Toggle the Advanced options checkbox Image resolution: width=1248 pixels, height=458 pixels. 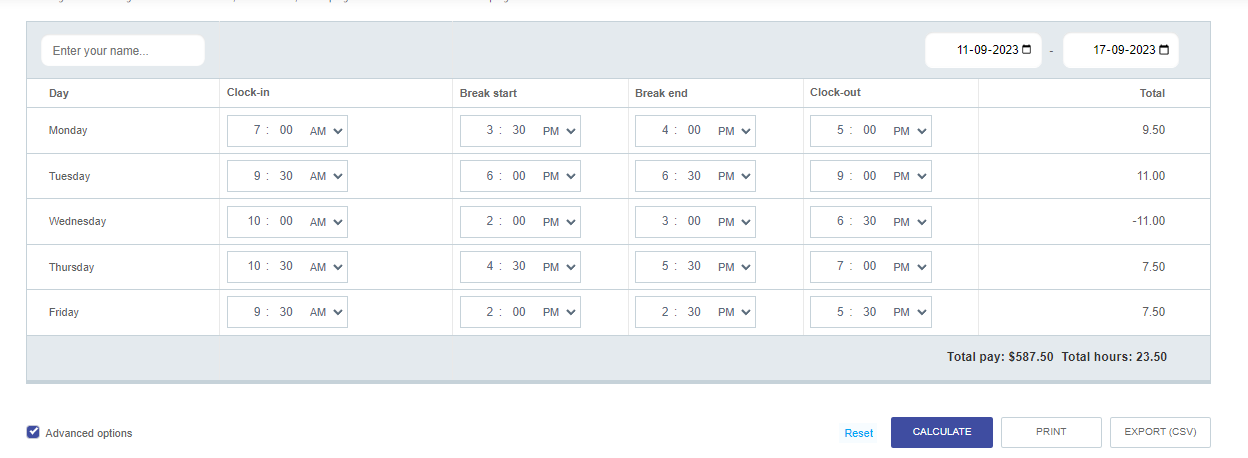pos(33,432)
